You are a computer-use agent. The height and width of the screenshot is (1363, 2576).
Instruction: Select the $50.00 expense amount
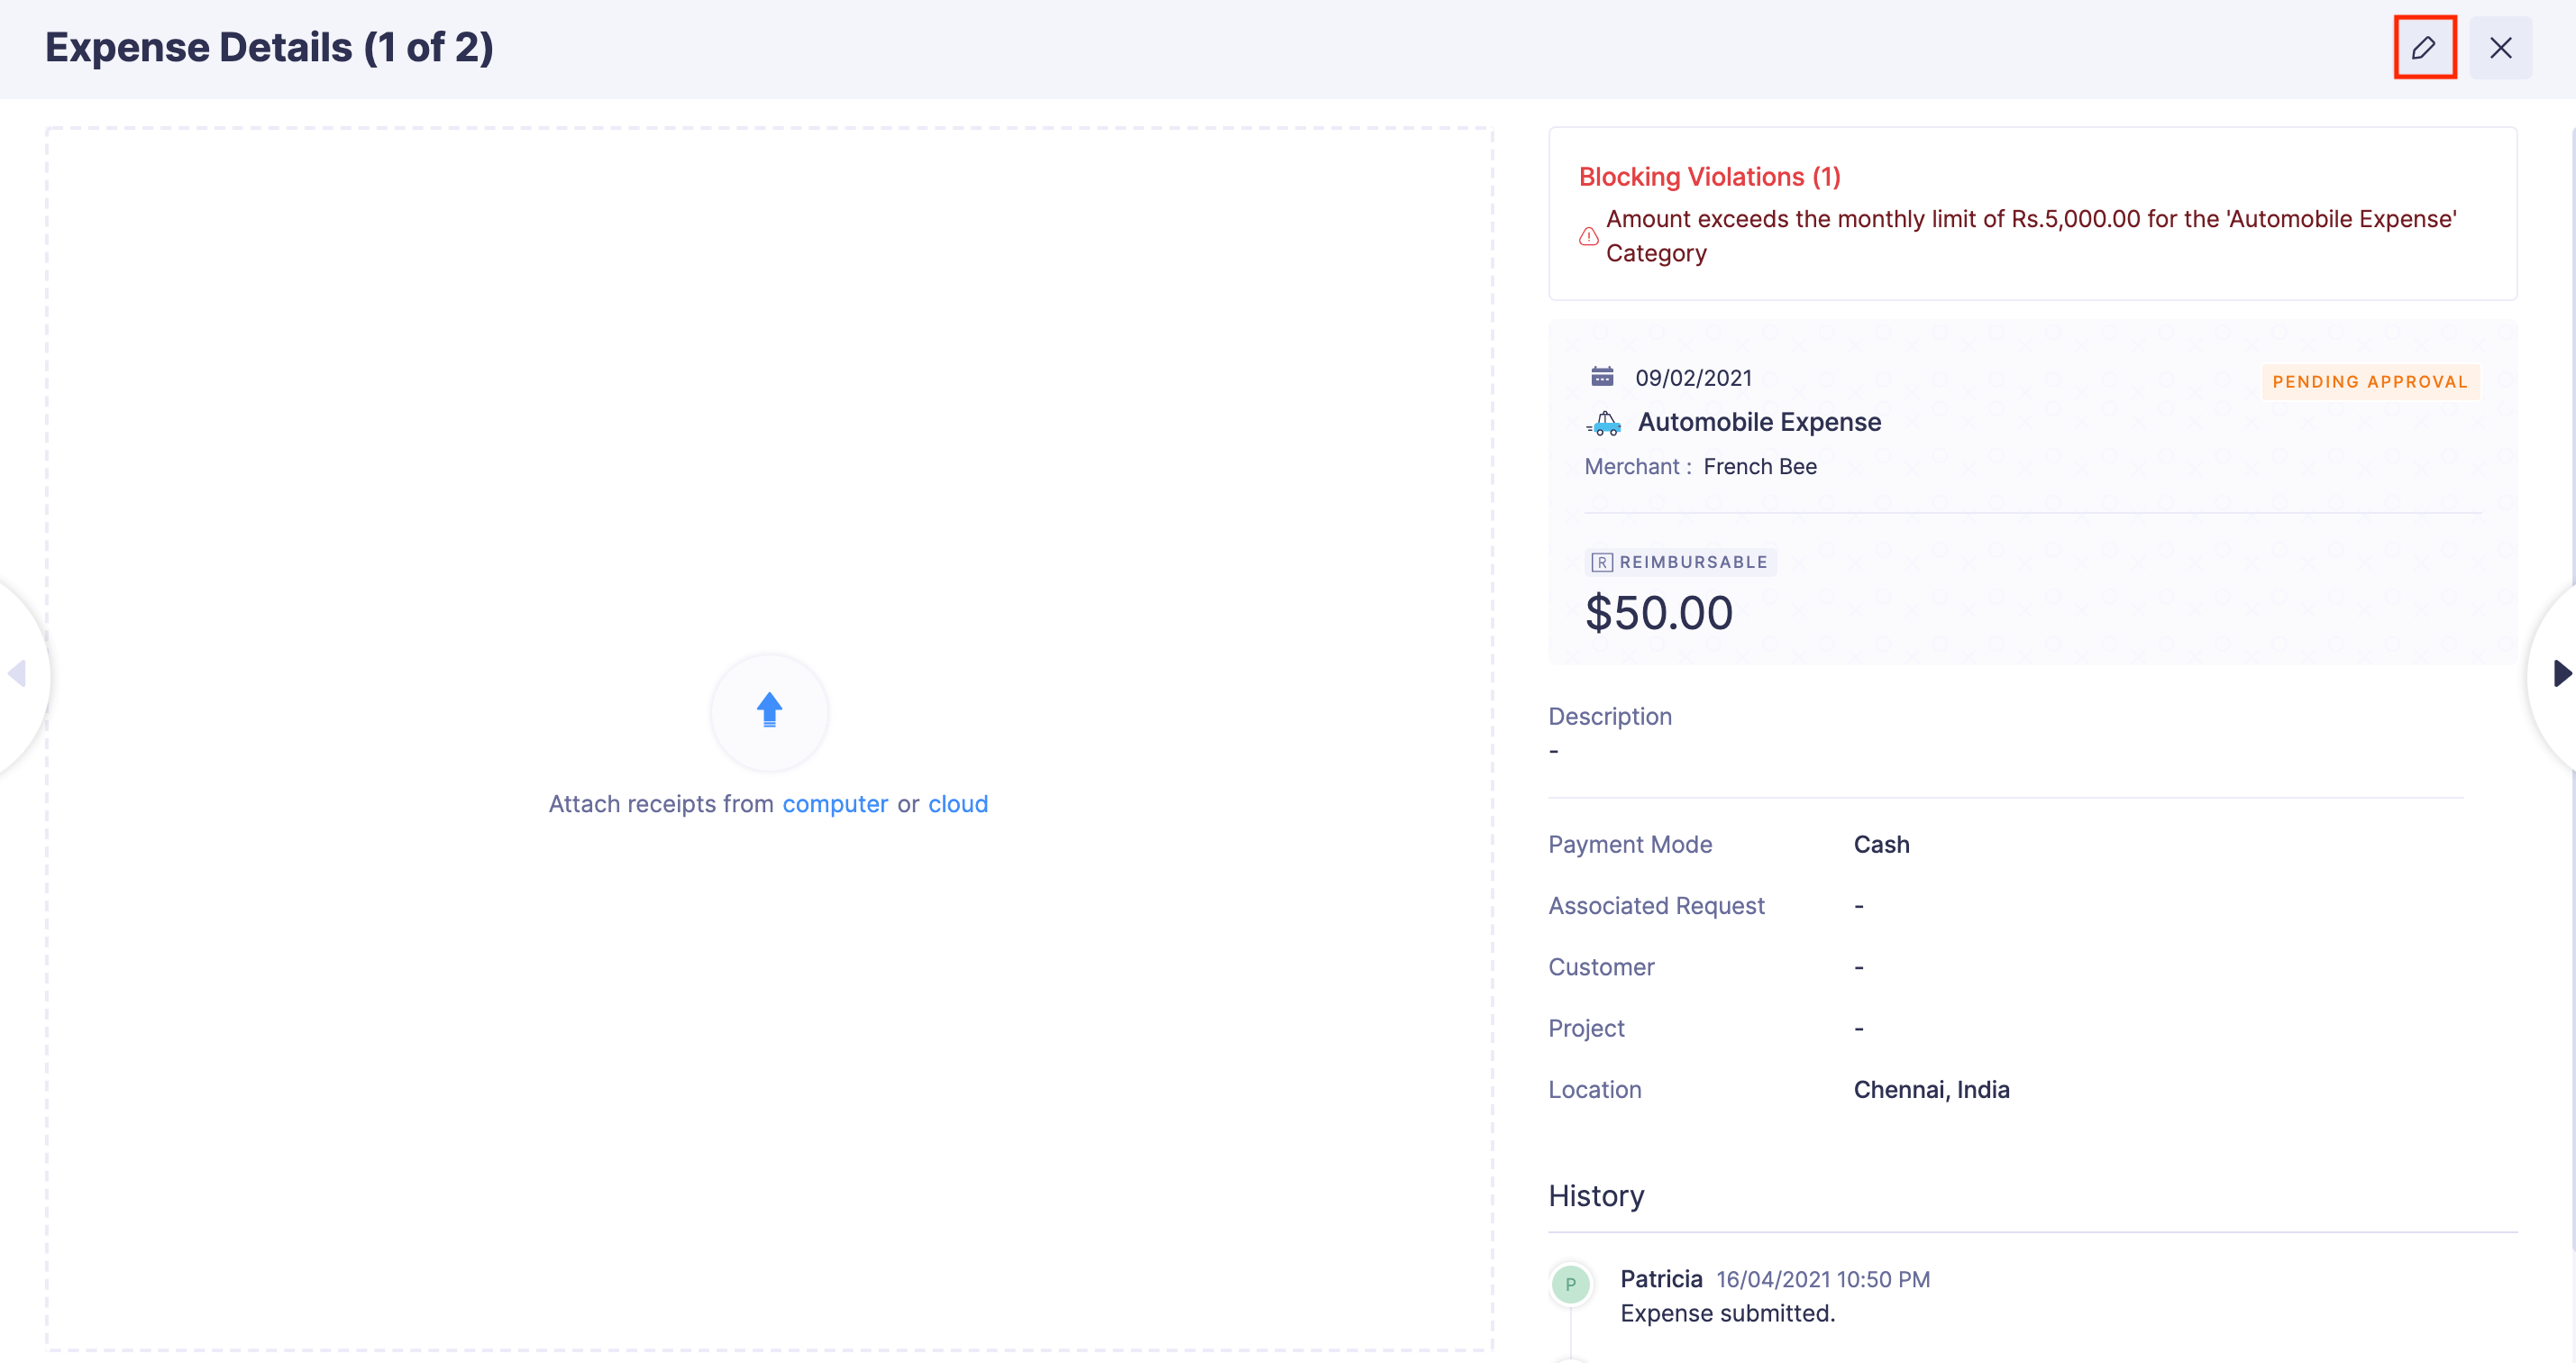point(1658,612)
